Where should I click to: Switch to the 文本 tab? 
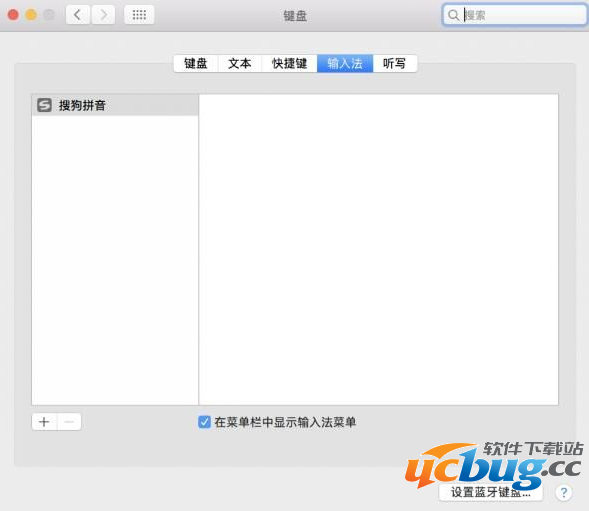(240, 63)
